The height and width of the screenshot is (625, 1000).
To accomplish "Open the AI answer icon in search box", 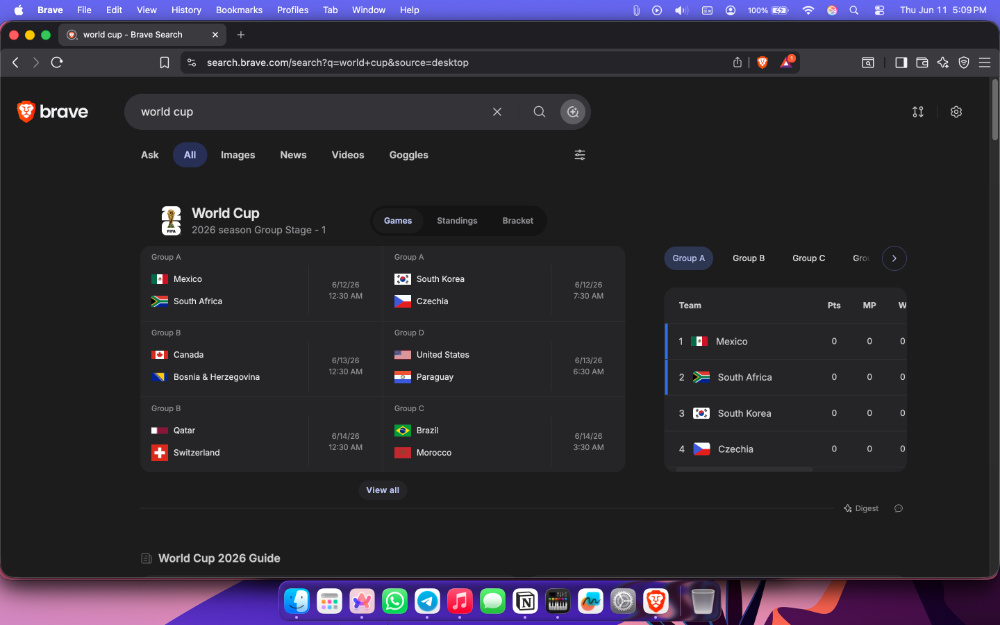I will click(x=573, y=112).
